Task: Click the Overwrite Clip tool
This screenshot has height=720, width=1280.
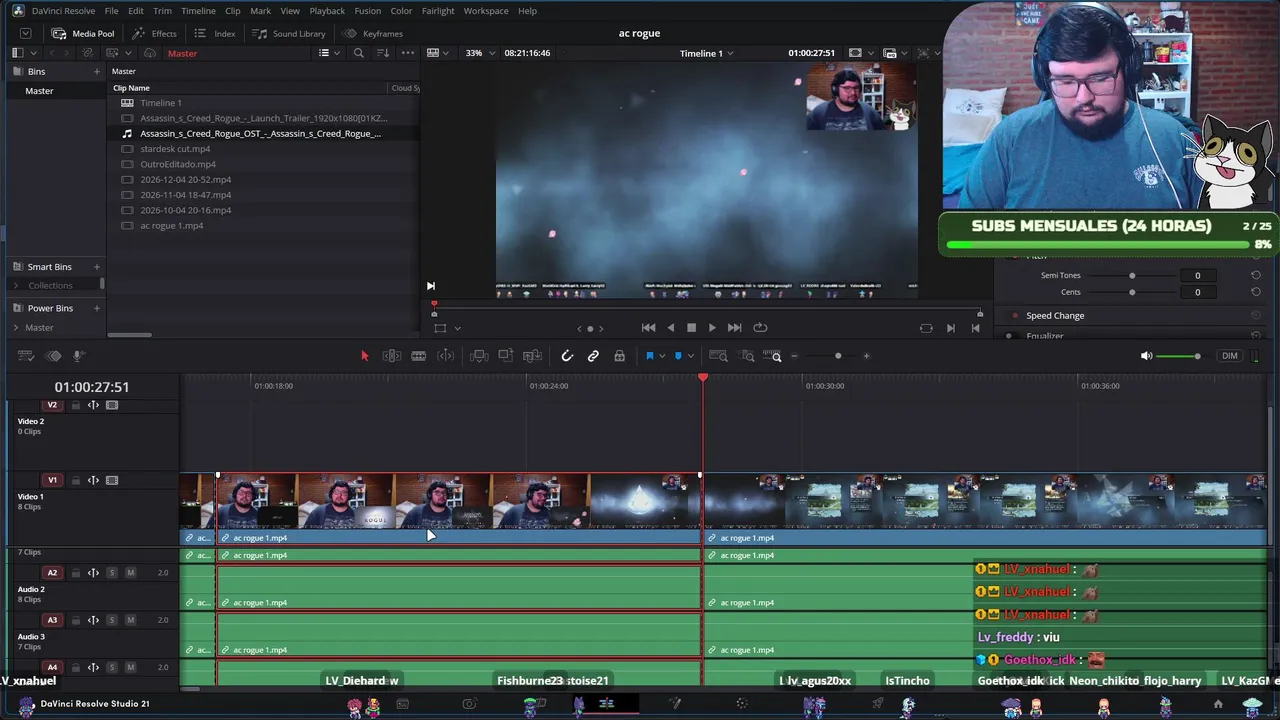Action: pyautogui.click(x=506, y=356)
